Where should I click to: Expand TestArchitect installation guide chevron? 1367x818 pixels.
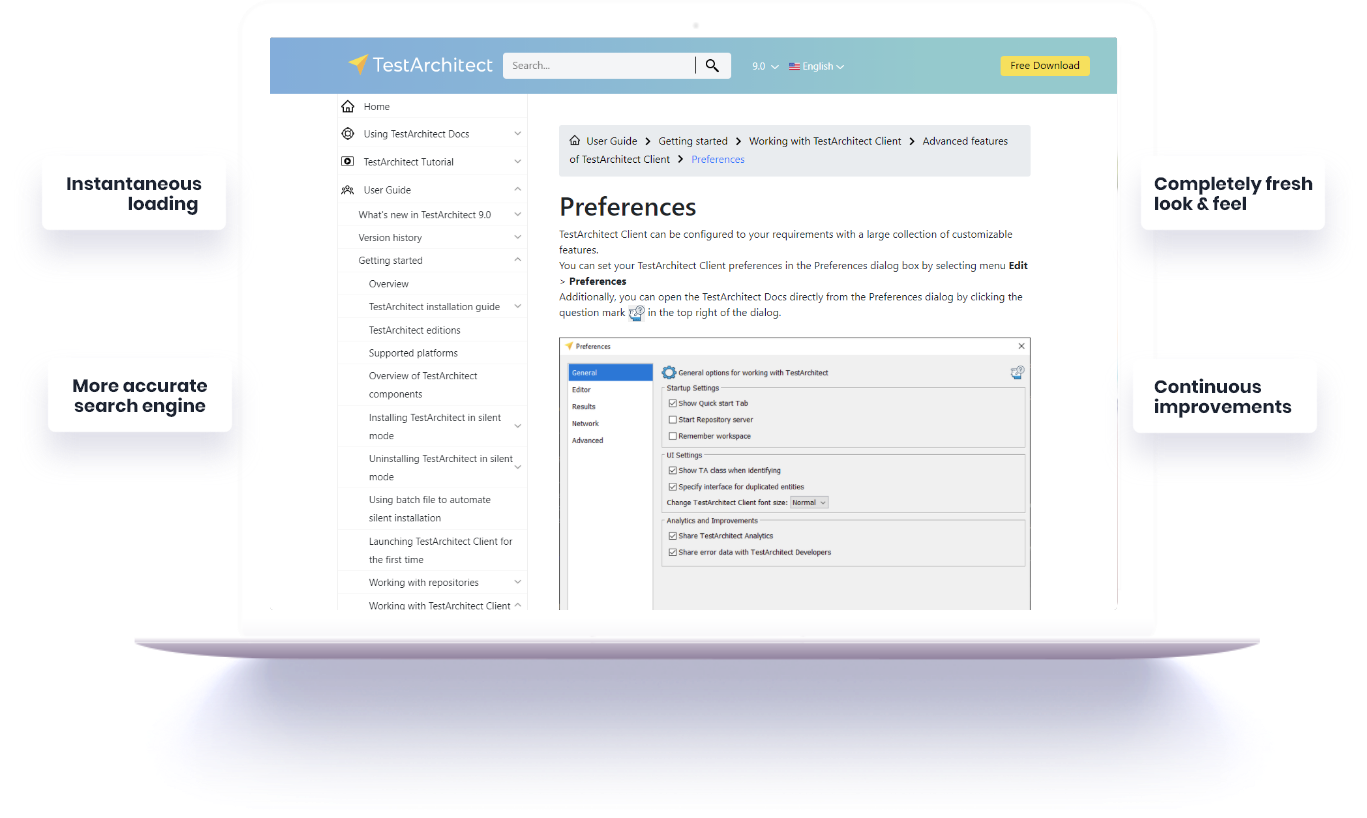pos(517,306)
